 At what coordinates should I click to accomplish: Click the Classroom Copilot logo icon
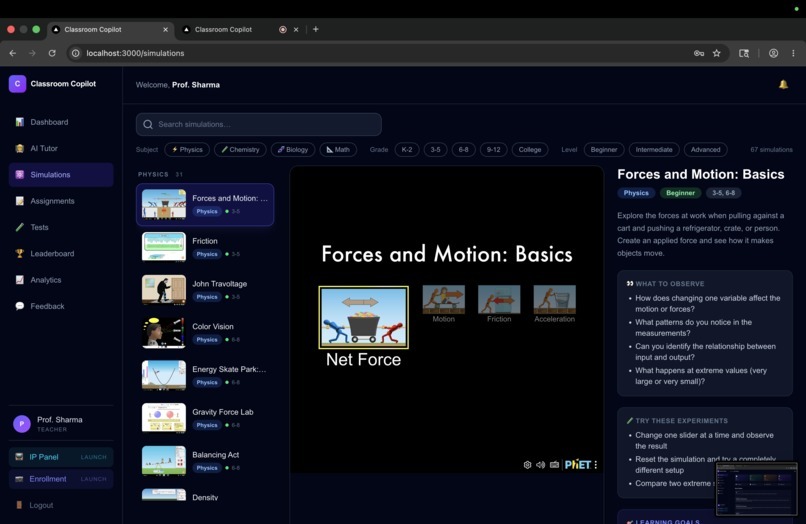coord(17,84)
